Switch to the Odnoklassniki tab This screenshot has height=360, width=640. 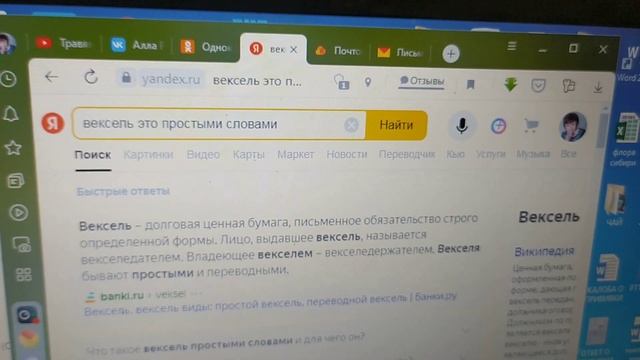click(x=206, y=47)
